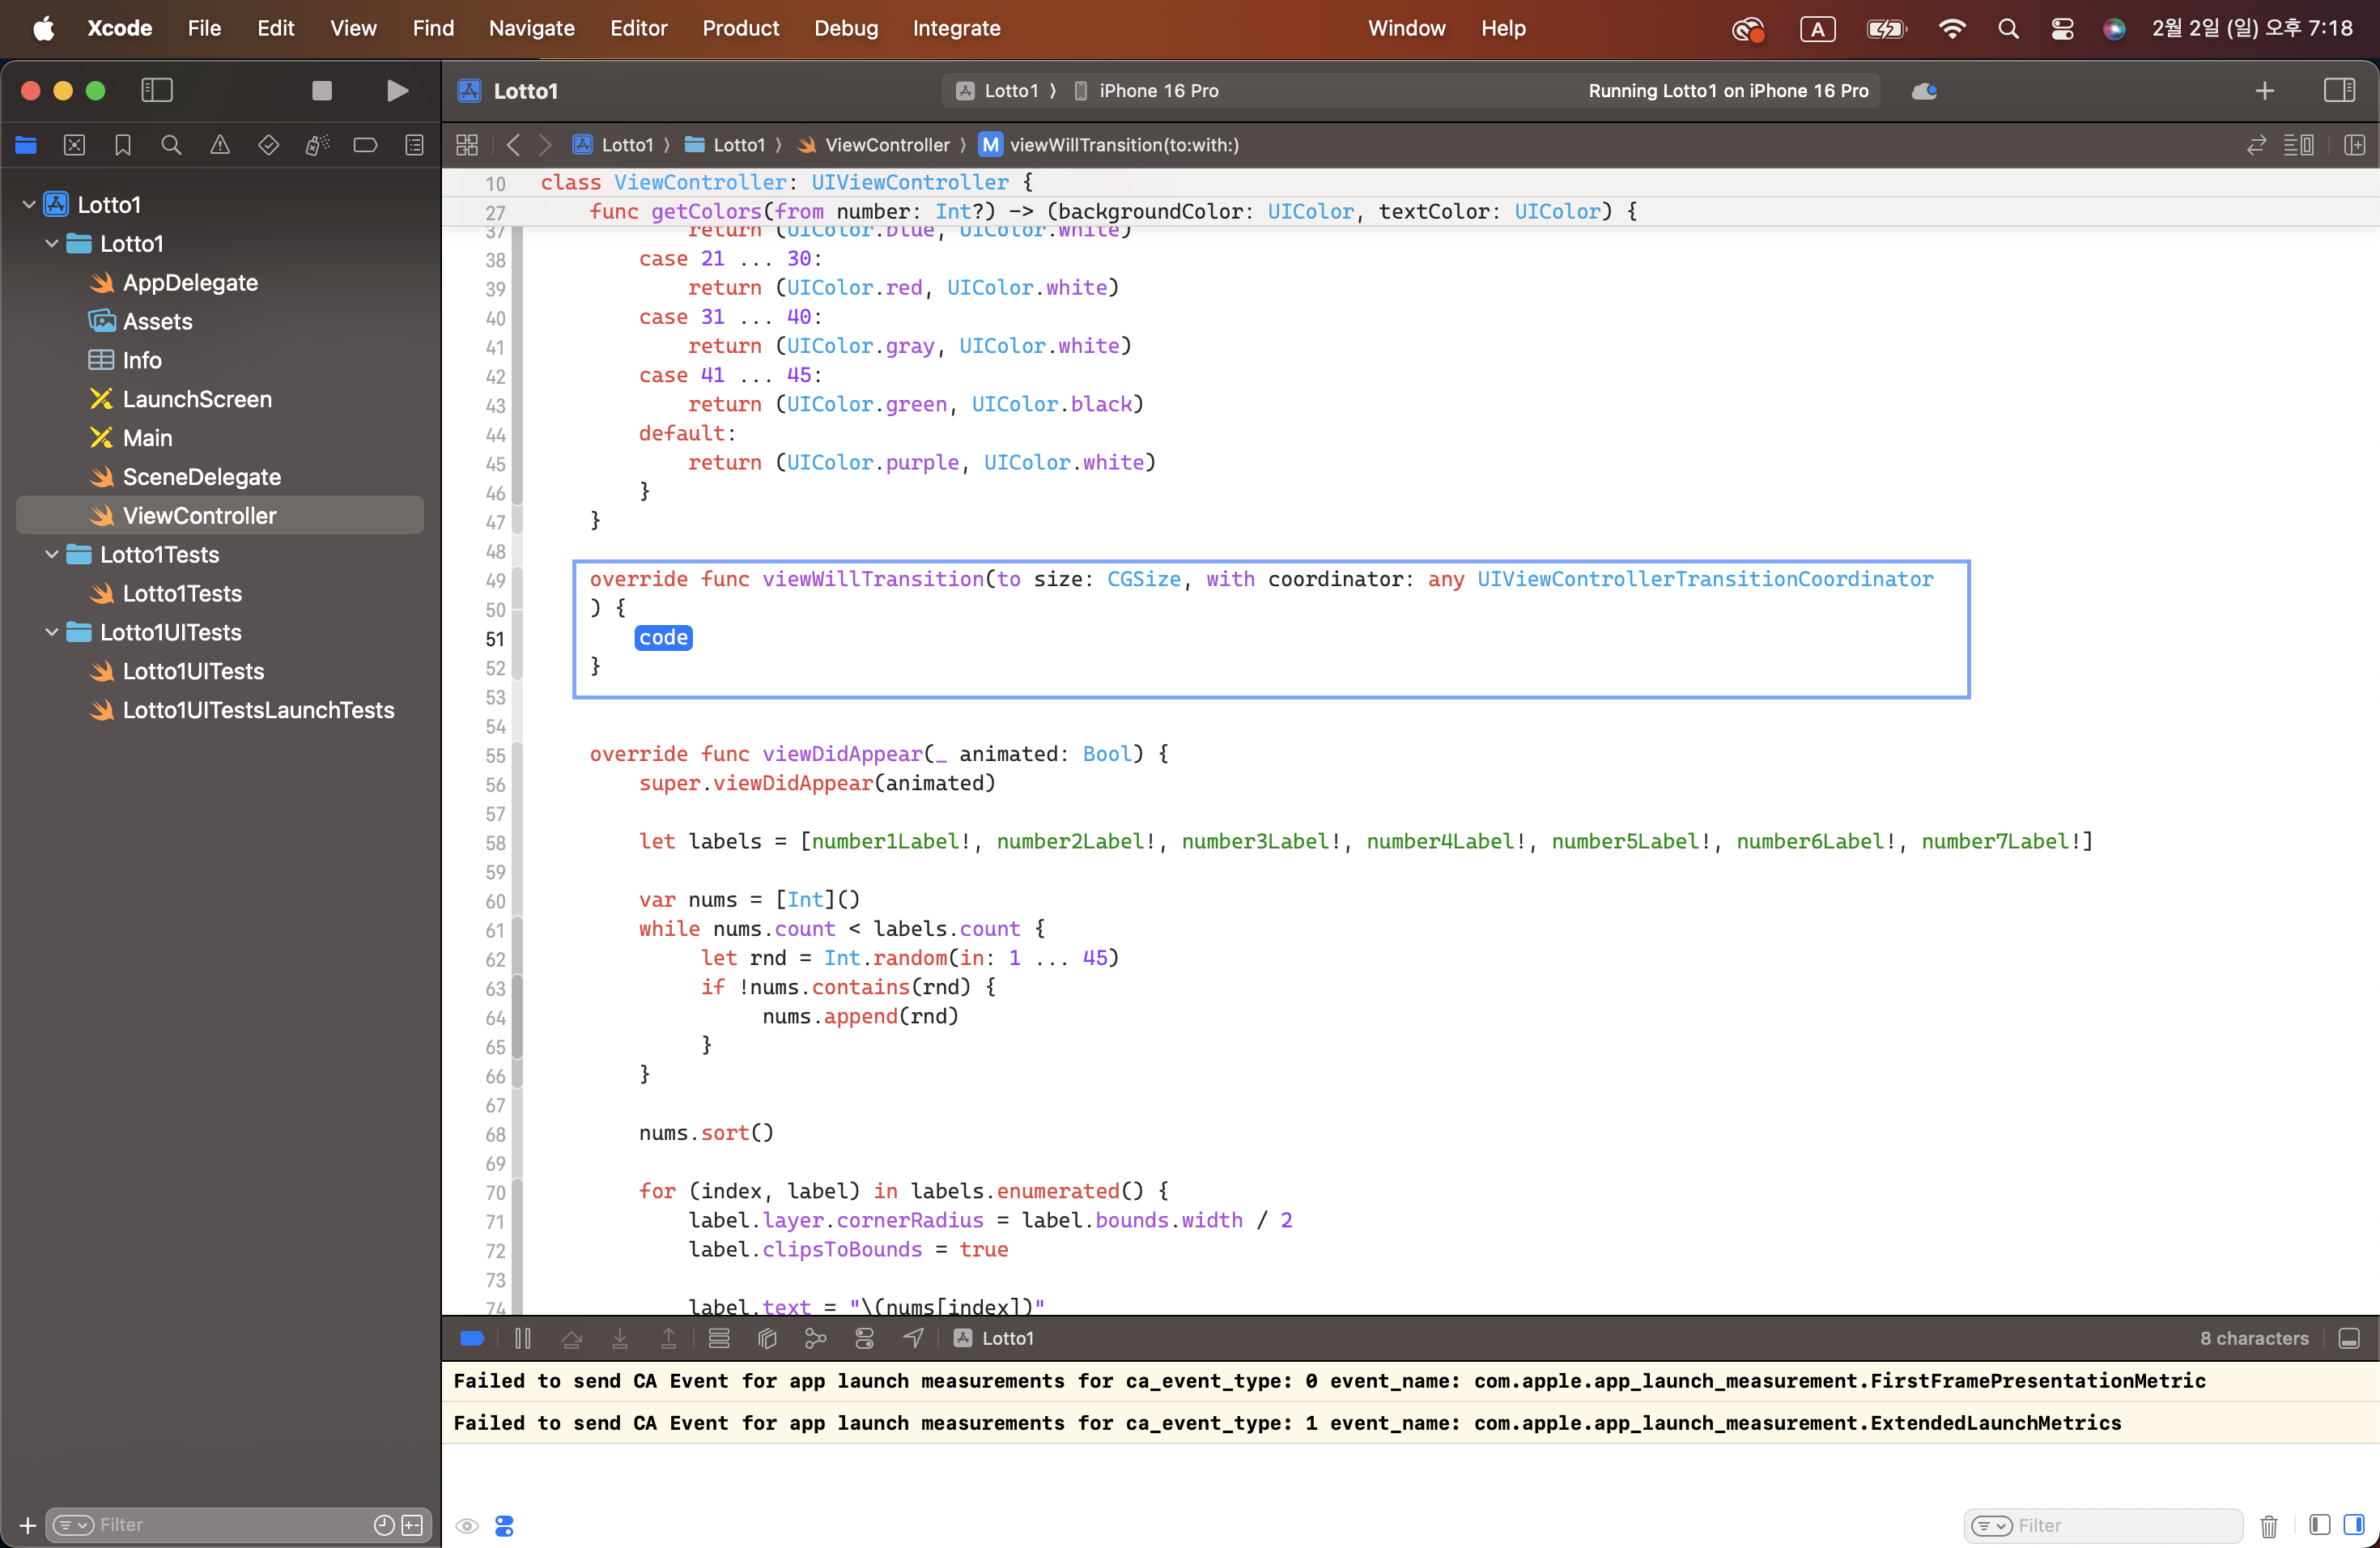This screenshot has width=2380, height=1548.
Task: Open the Editor menu
Action: (638, 28)
